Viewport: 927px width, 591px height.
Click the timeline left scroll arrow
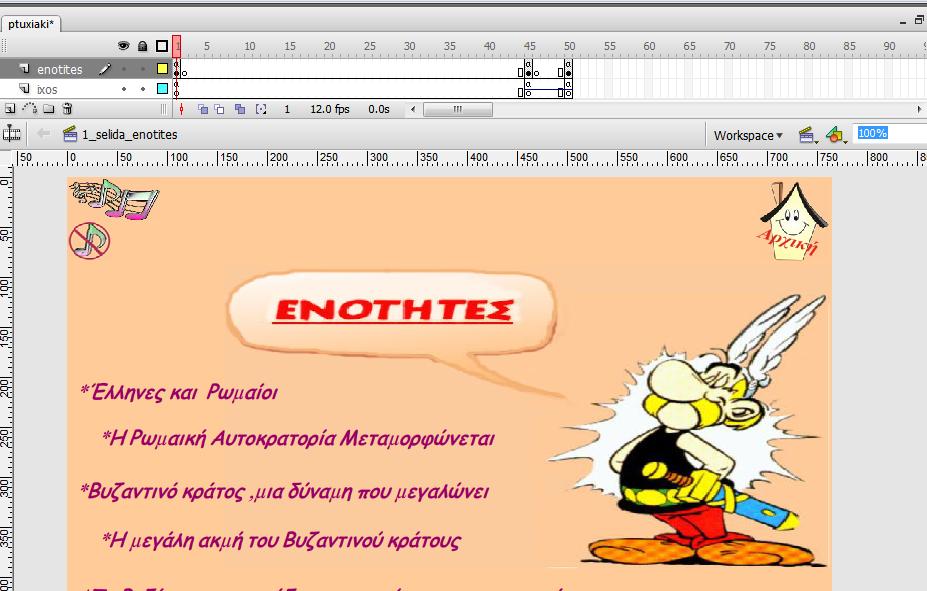[413, 109]
